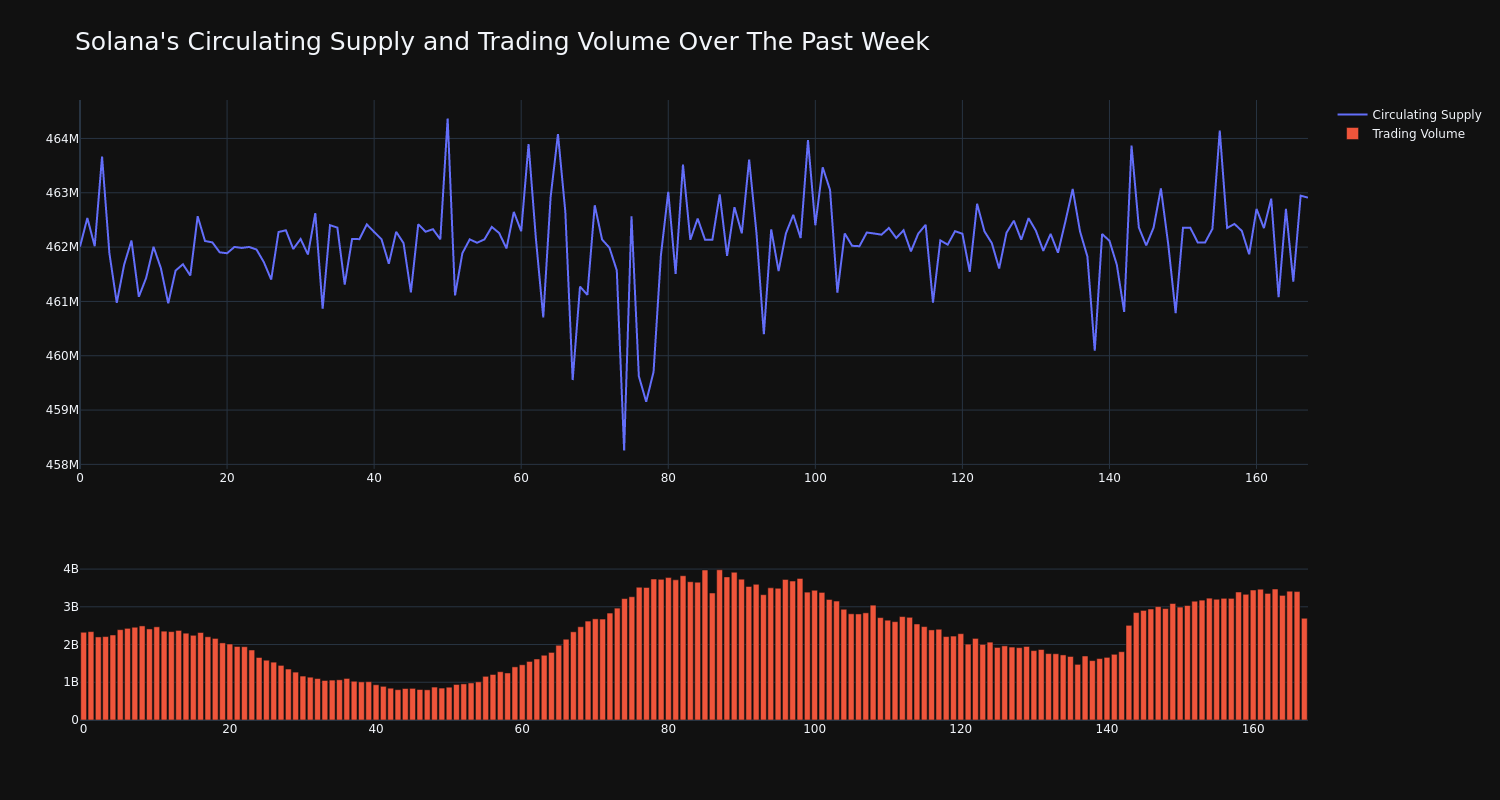Click the supply chart x-axis label 60
1500x800 pixels.
(x=521, y=478)
